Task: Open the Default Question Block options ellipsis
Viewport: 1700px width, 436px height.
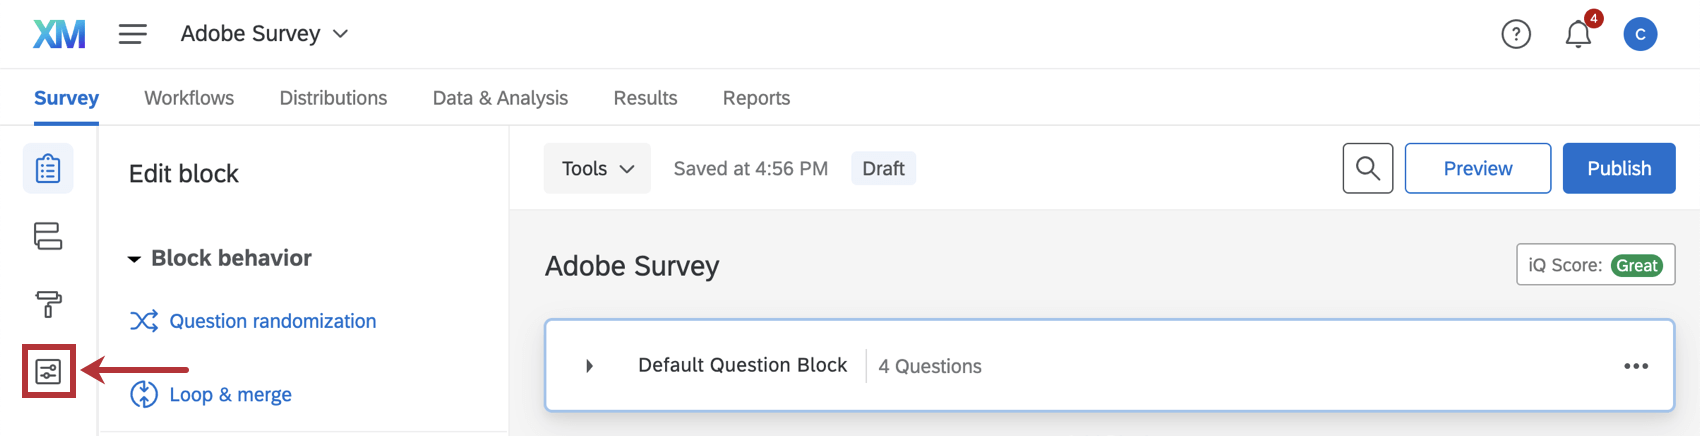Action: point(1636,366)
